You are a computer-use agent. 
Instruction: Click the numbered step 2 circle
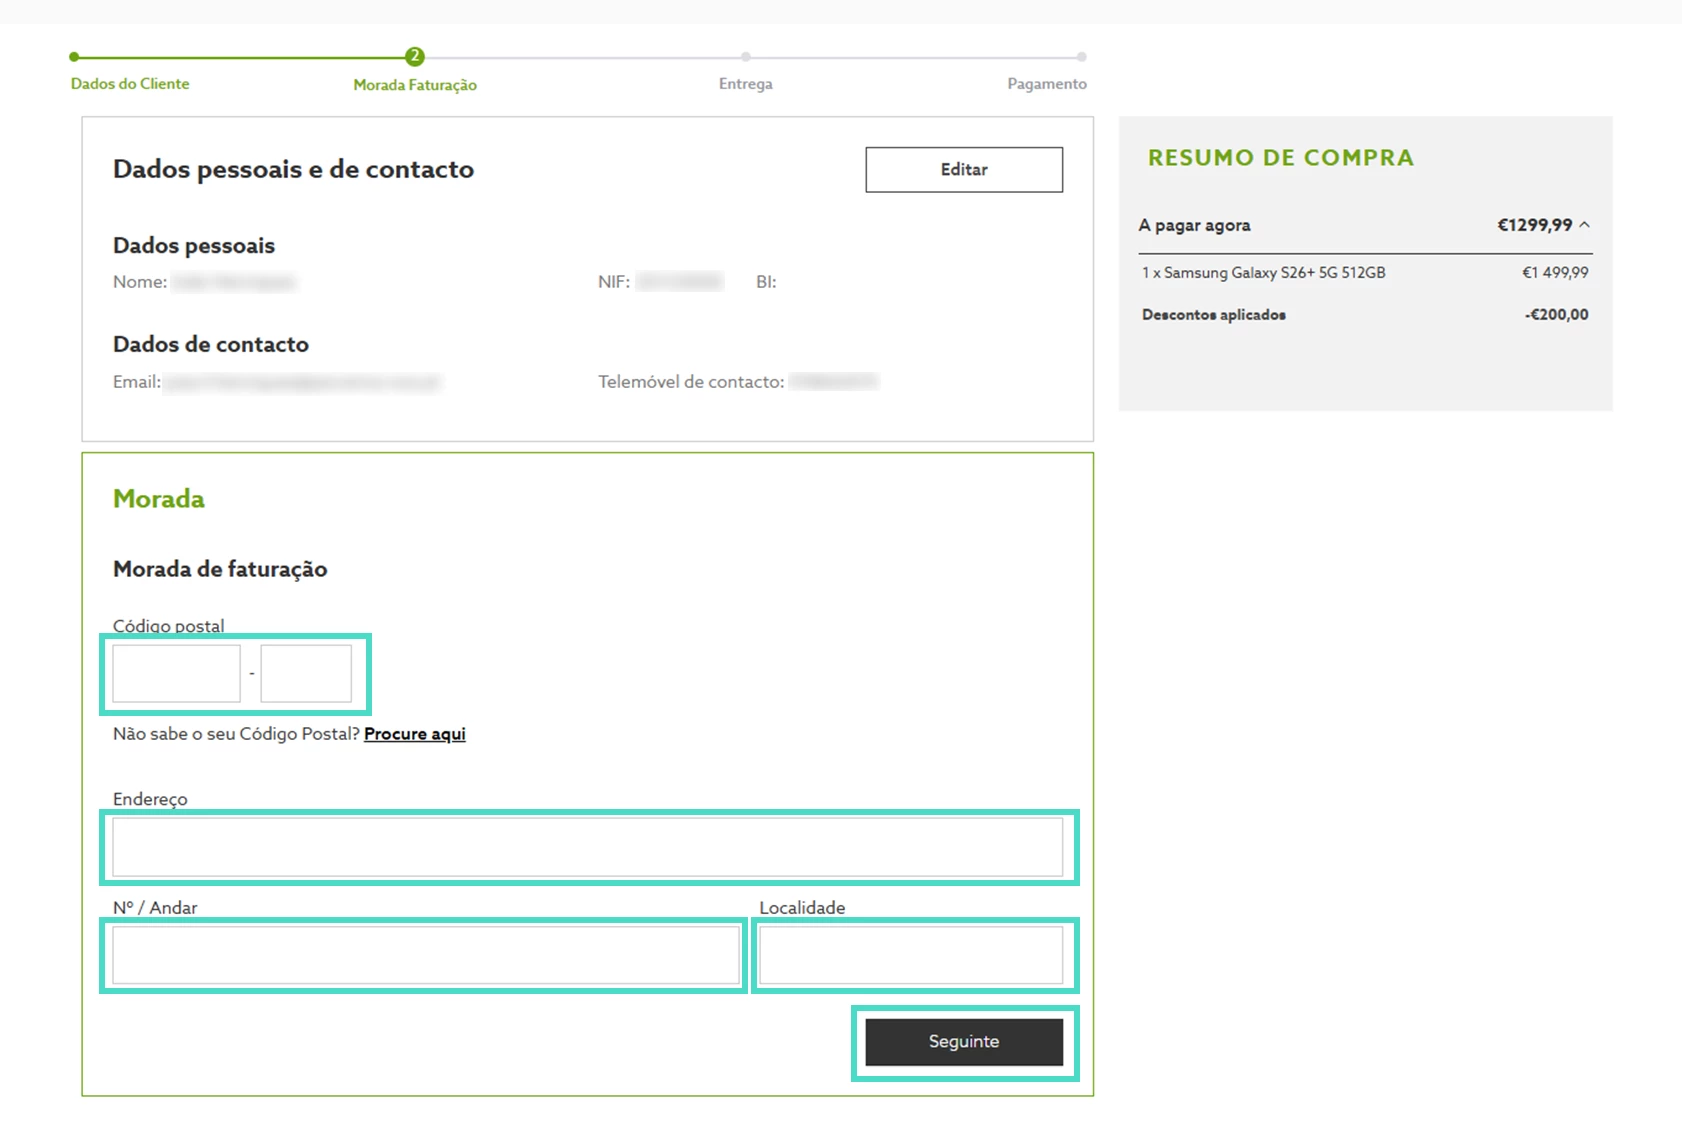414,57
